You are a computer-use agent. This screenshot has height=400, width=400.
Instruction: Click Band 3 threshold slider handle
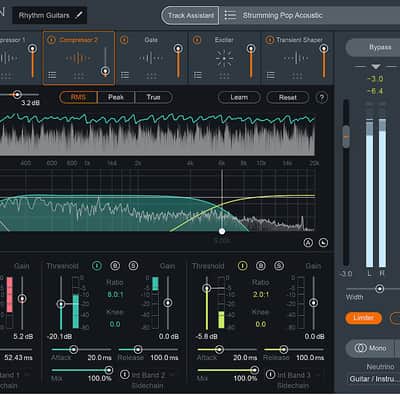[x=207, y=288]
